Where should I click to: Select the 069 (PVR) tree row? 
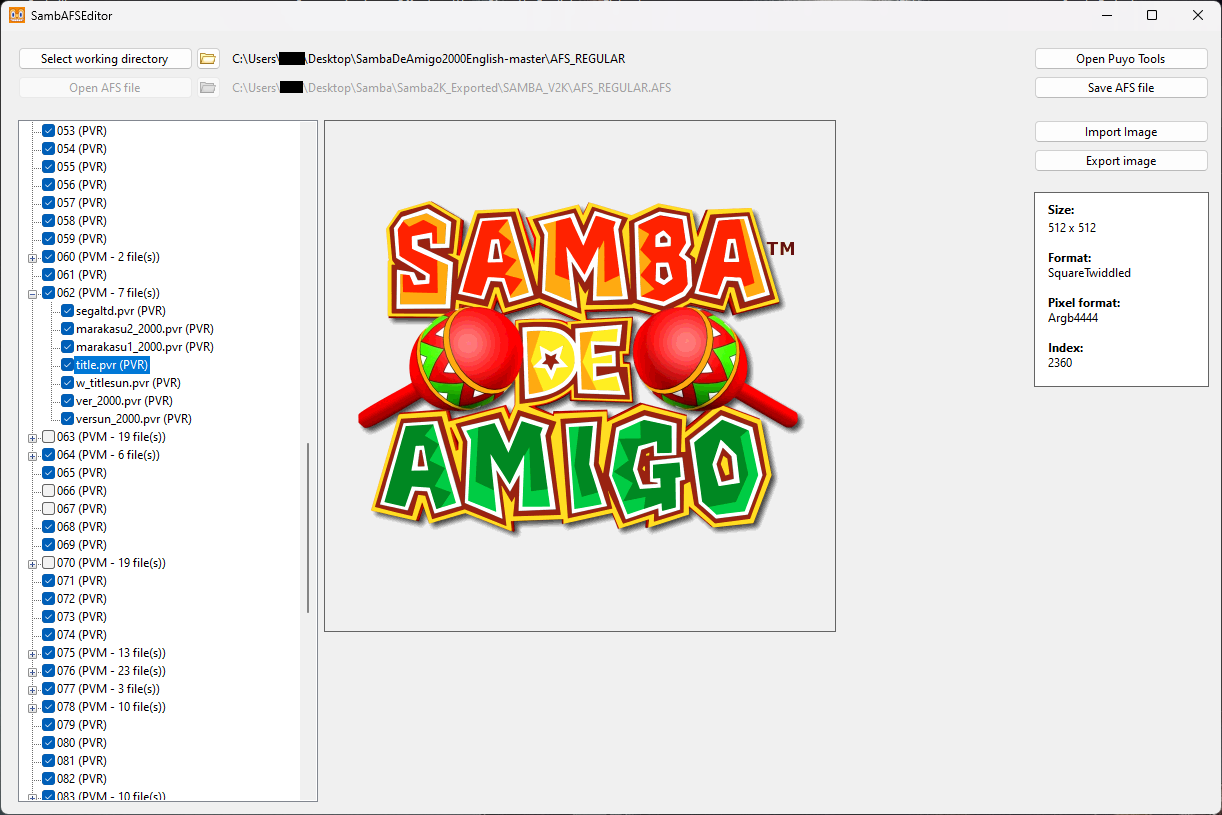[x=82, y=545]
